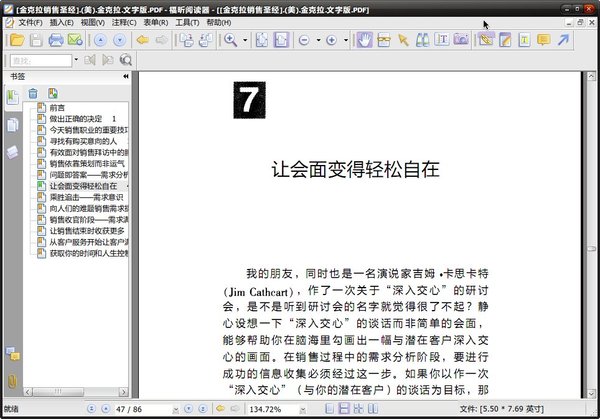
Task: Click the round minus zoom out button
Action: (x=304, y=40)
